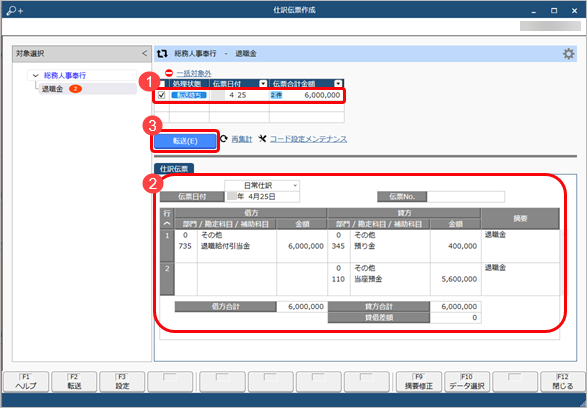Click the 400,000 credit amount
The height and width of the screenshot is (408, 587).
click(462, 246)
